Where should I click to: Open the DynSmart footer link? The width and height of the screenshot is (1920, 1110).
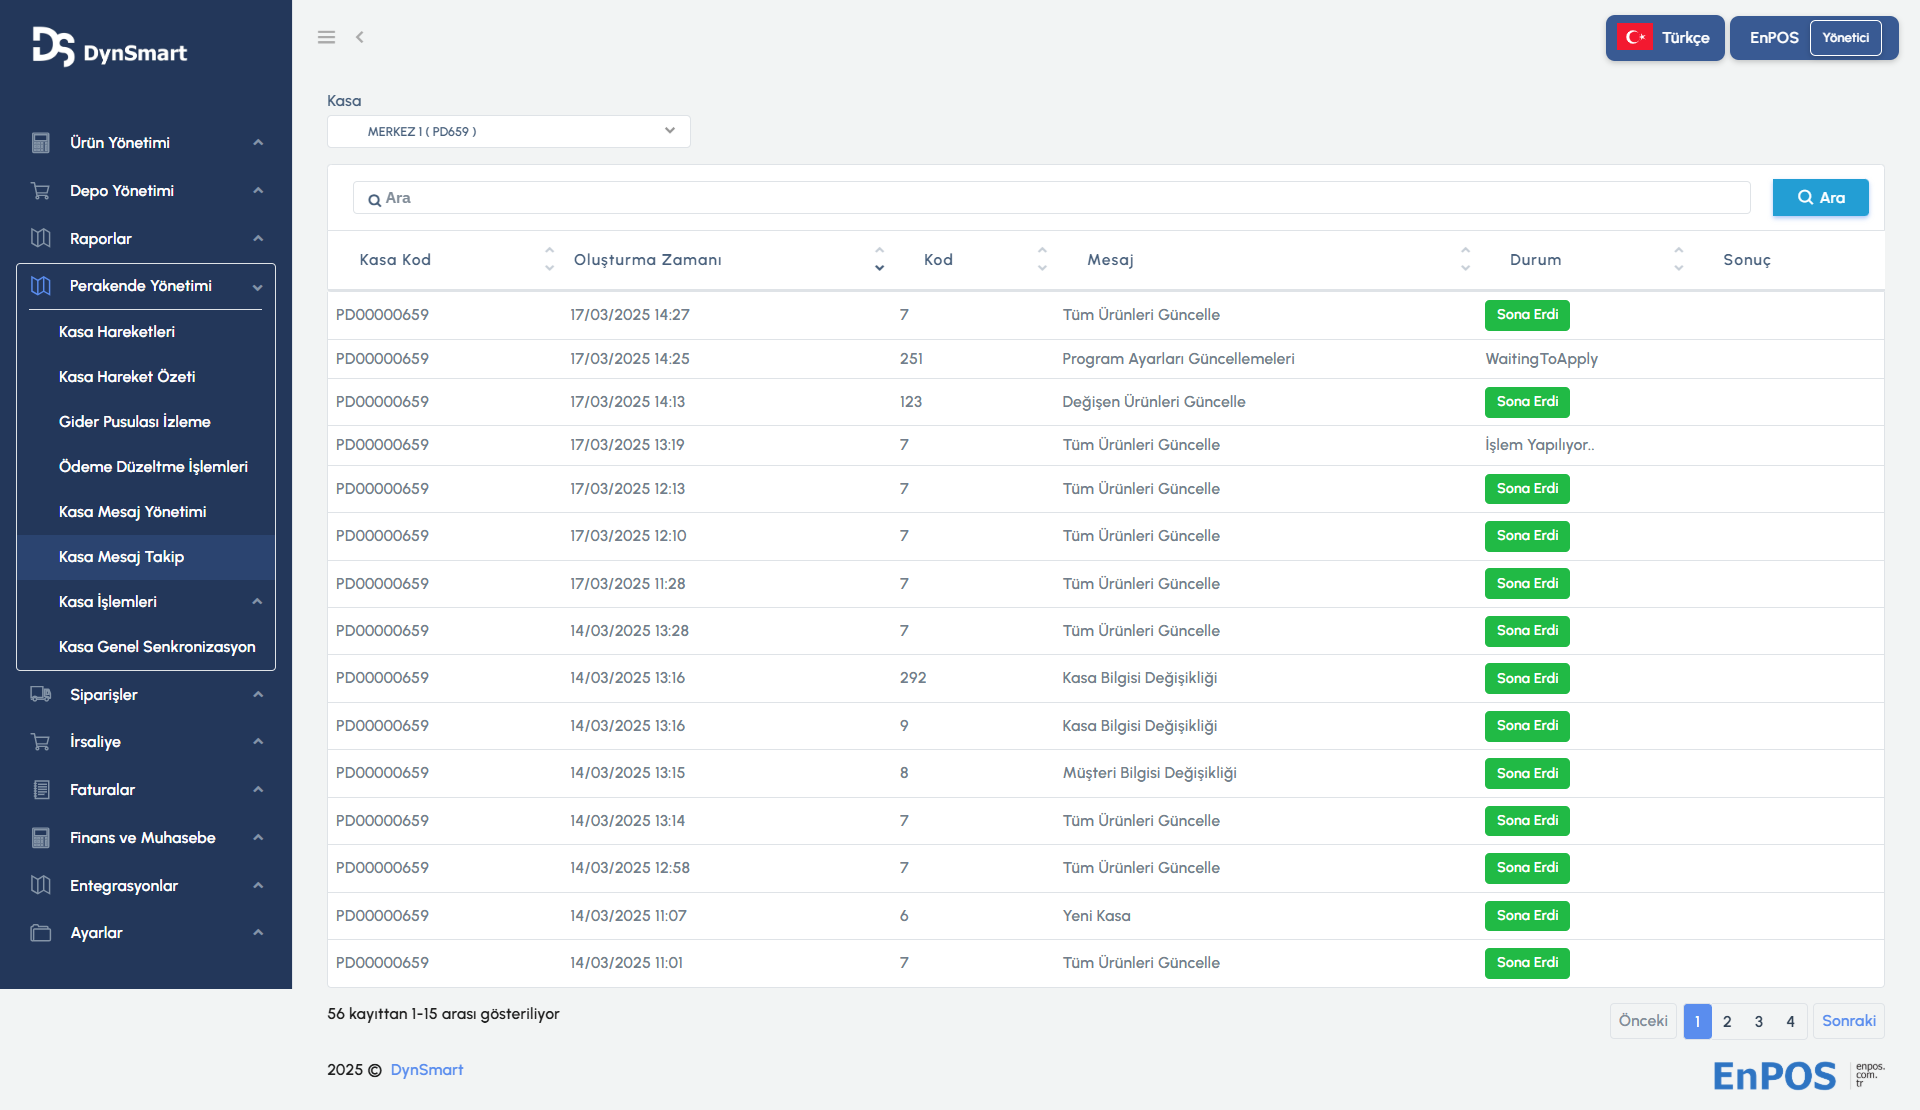(427, 1070)
